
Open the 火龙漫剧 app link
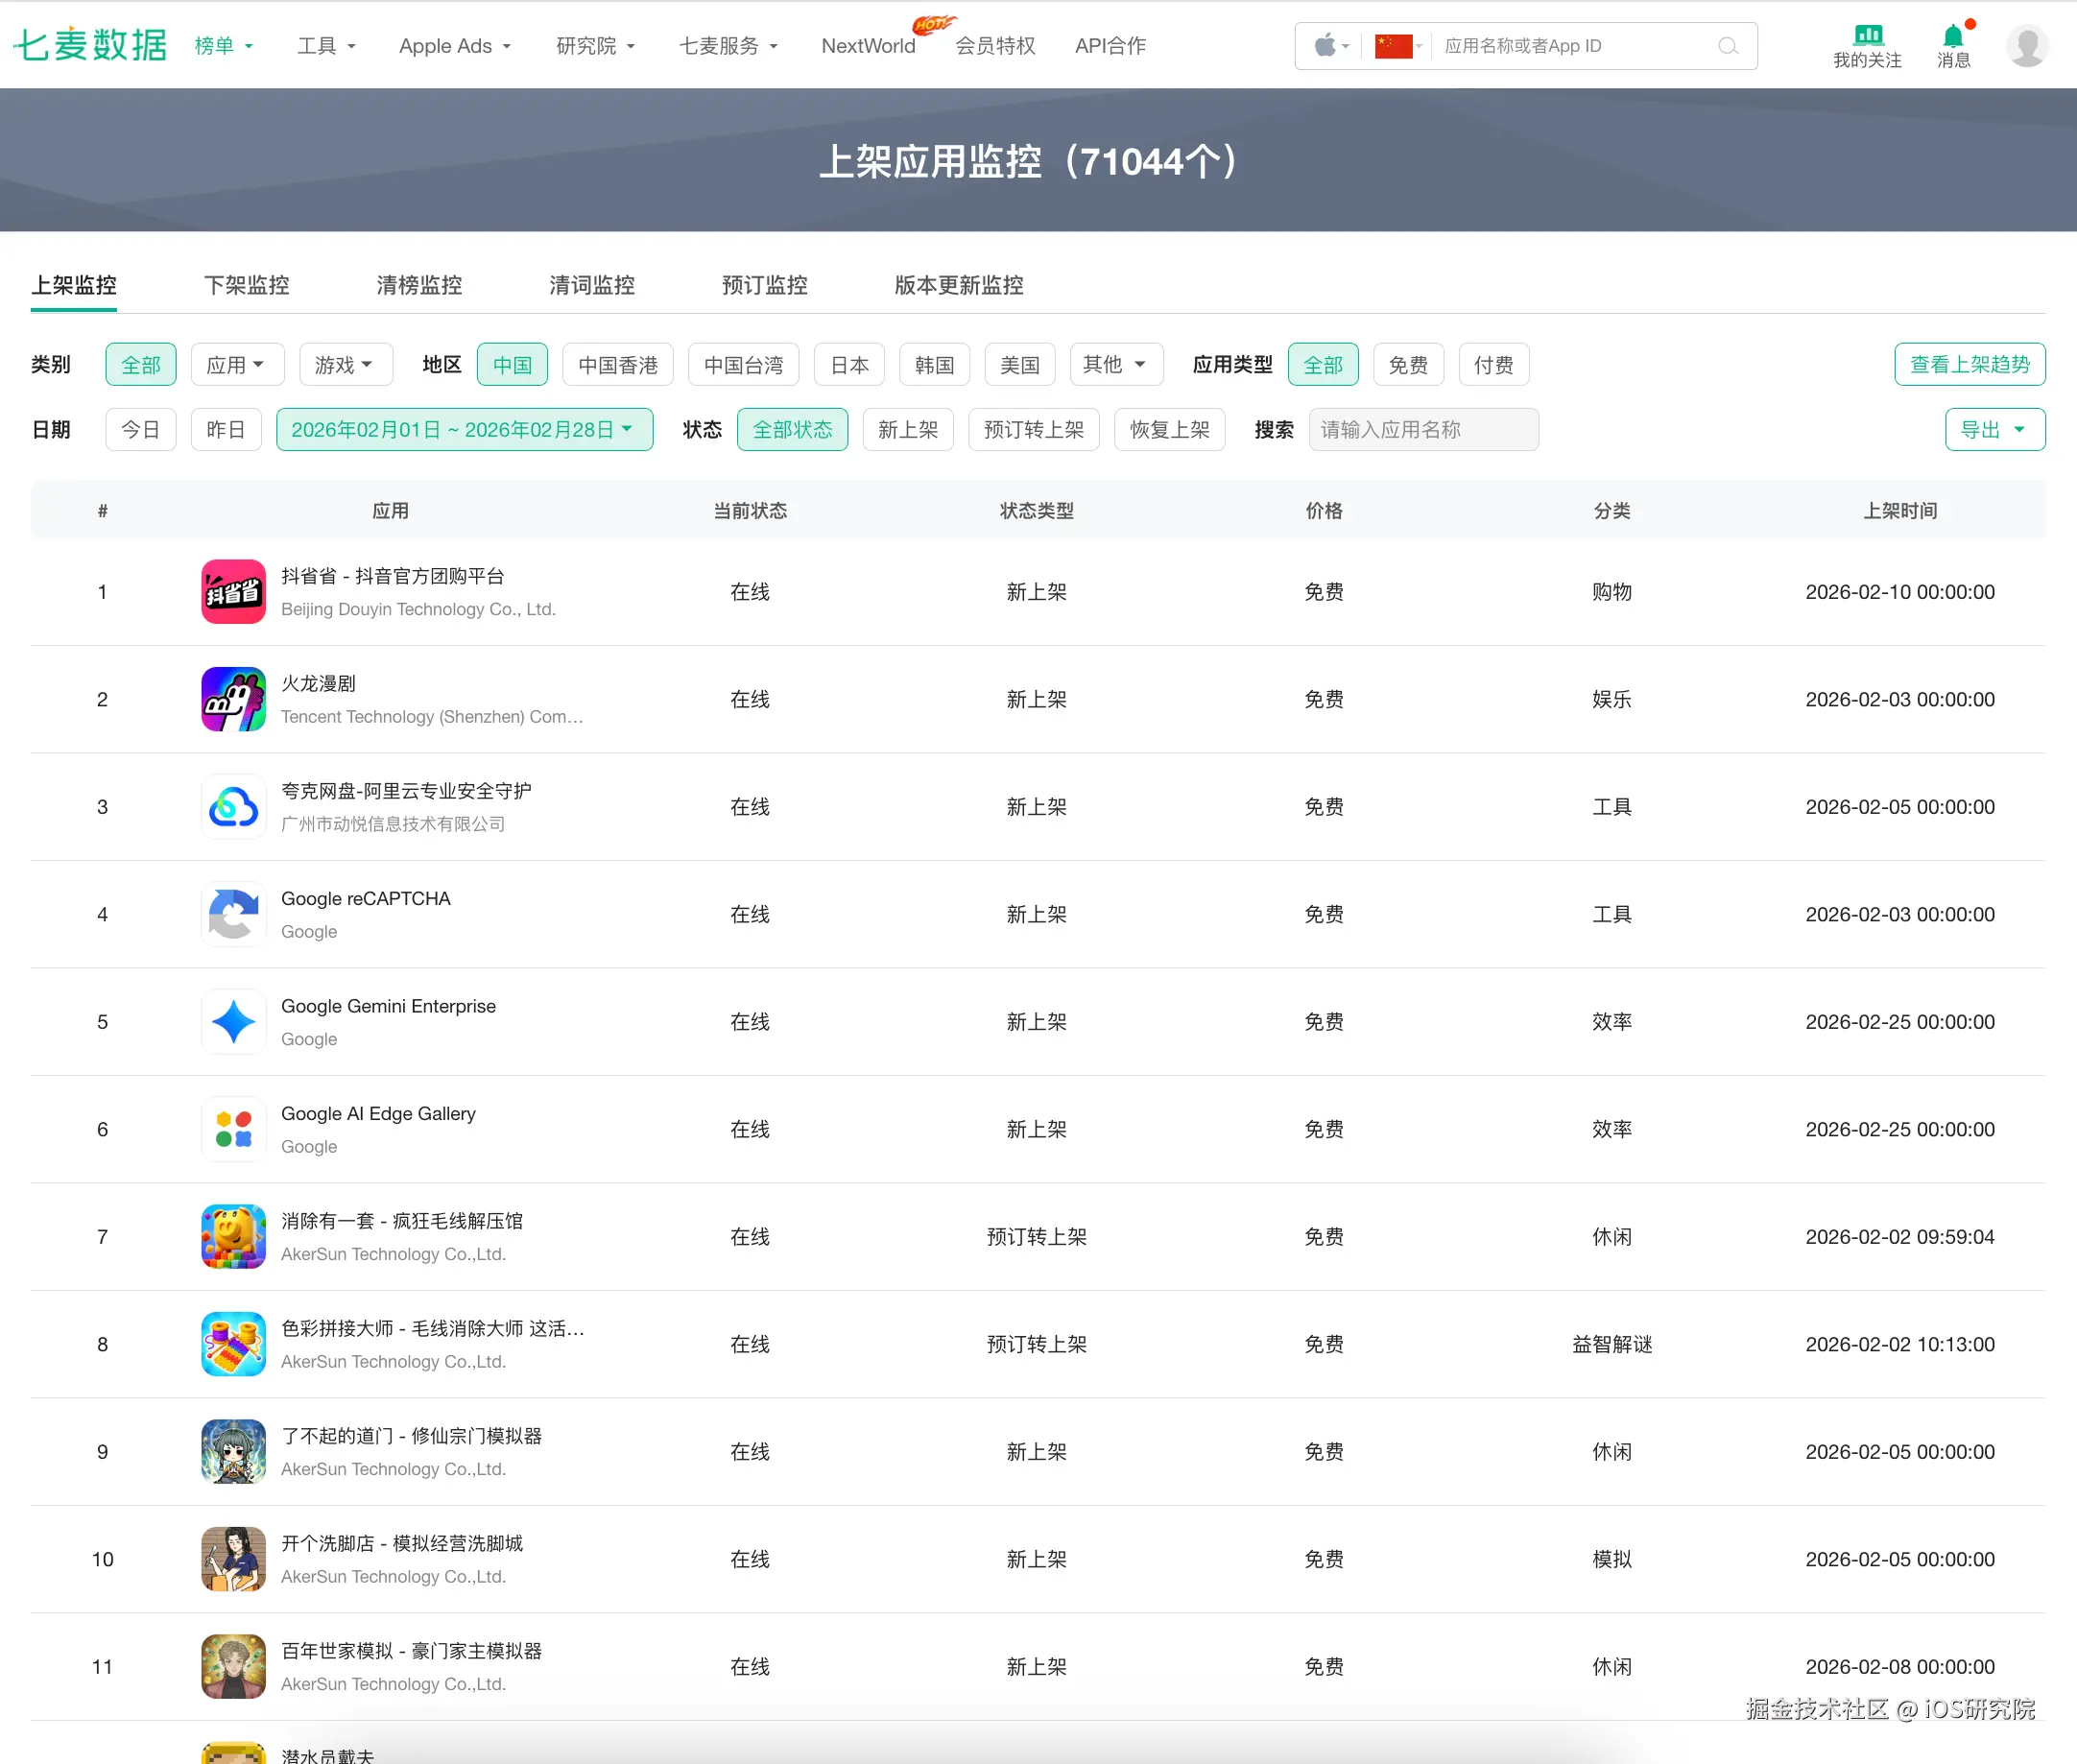coord(318,684)
